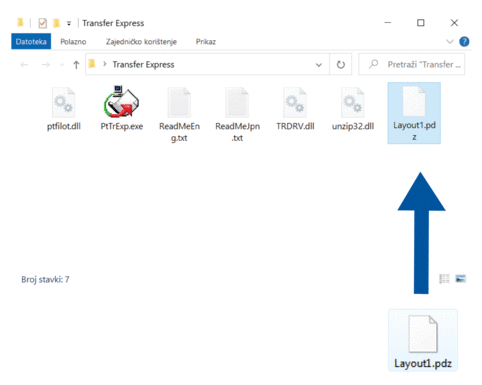Click the unzip32.dll name label
482x385 pixels.
pos(353,126)
